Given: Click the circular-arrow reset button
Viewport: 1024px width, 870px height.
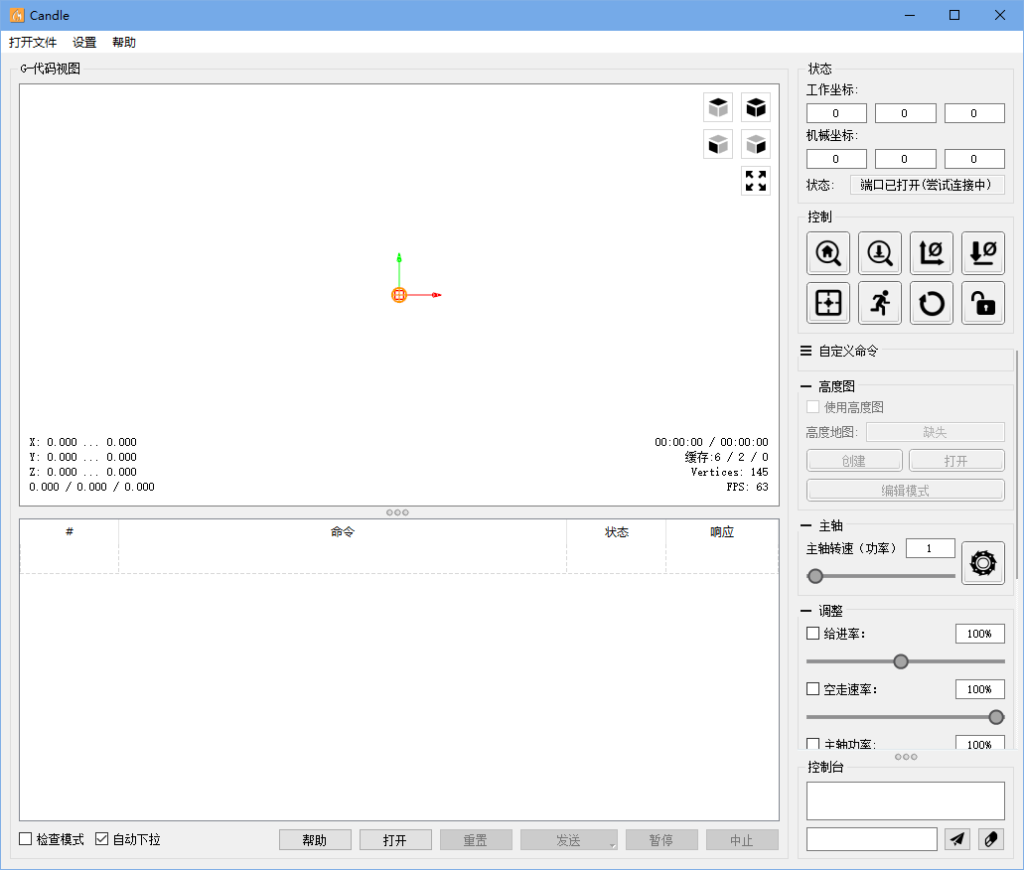Looking at the screenshot, I should [932, 303].
